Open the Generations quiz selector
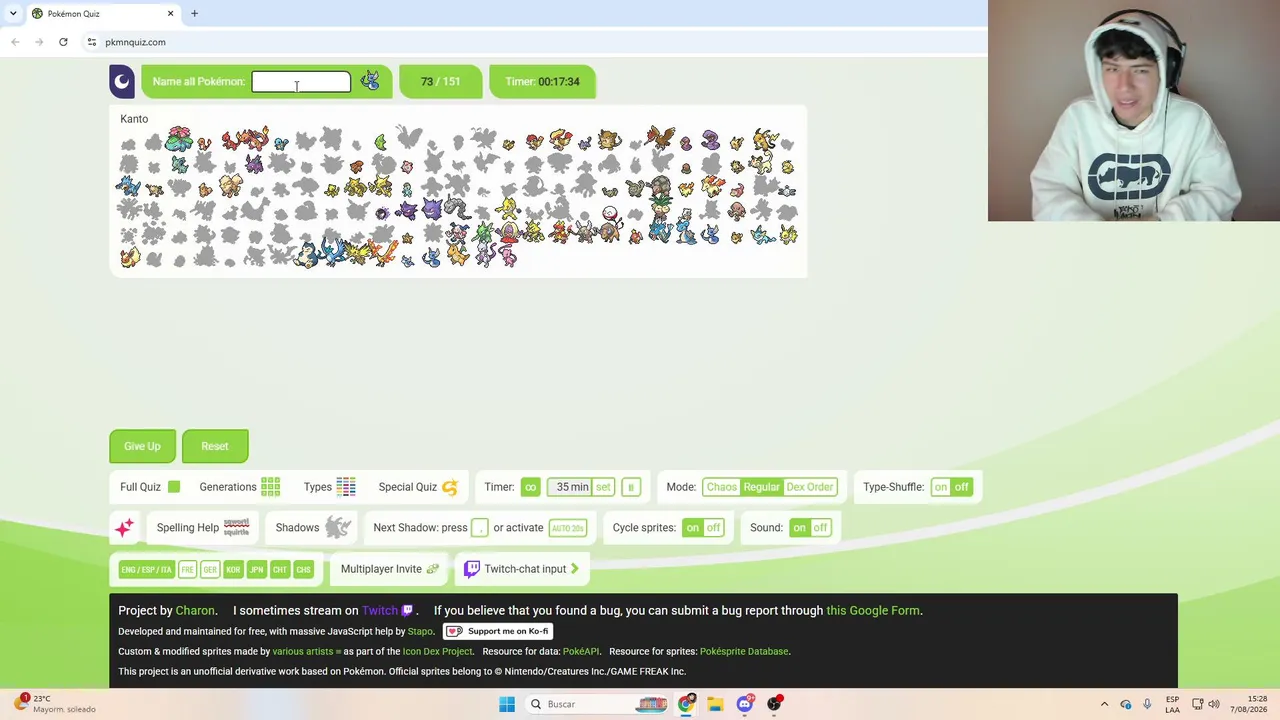This screenshot has height=720, width=1280. coord(239,487)
